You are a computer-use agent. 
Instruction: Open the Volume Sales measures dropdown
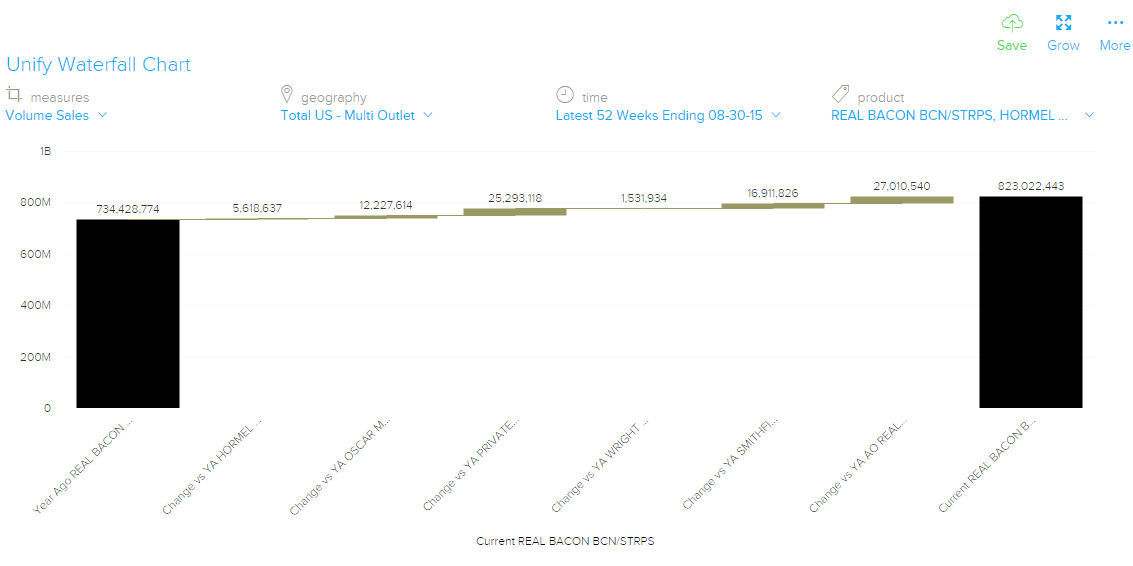point(56,115)
